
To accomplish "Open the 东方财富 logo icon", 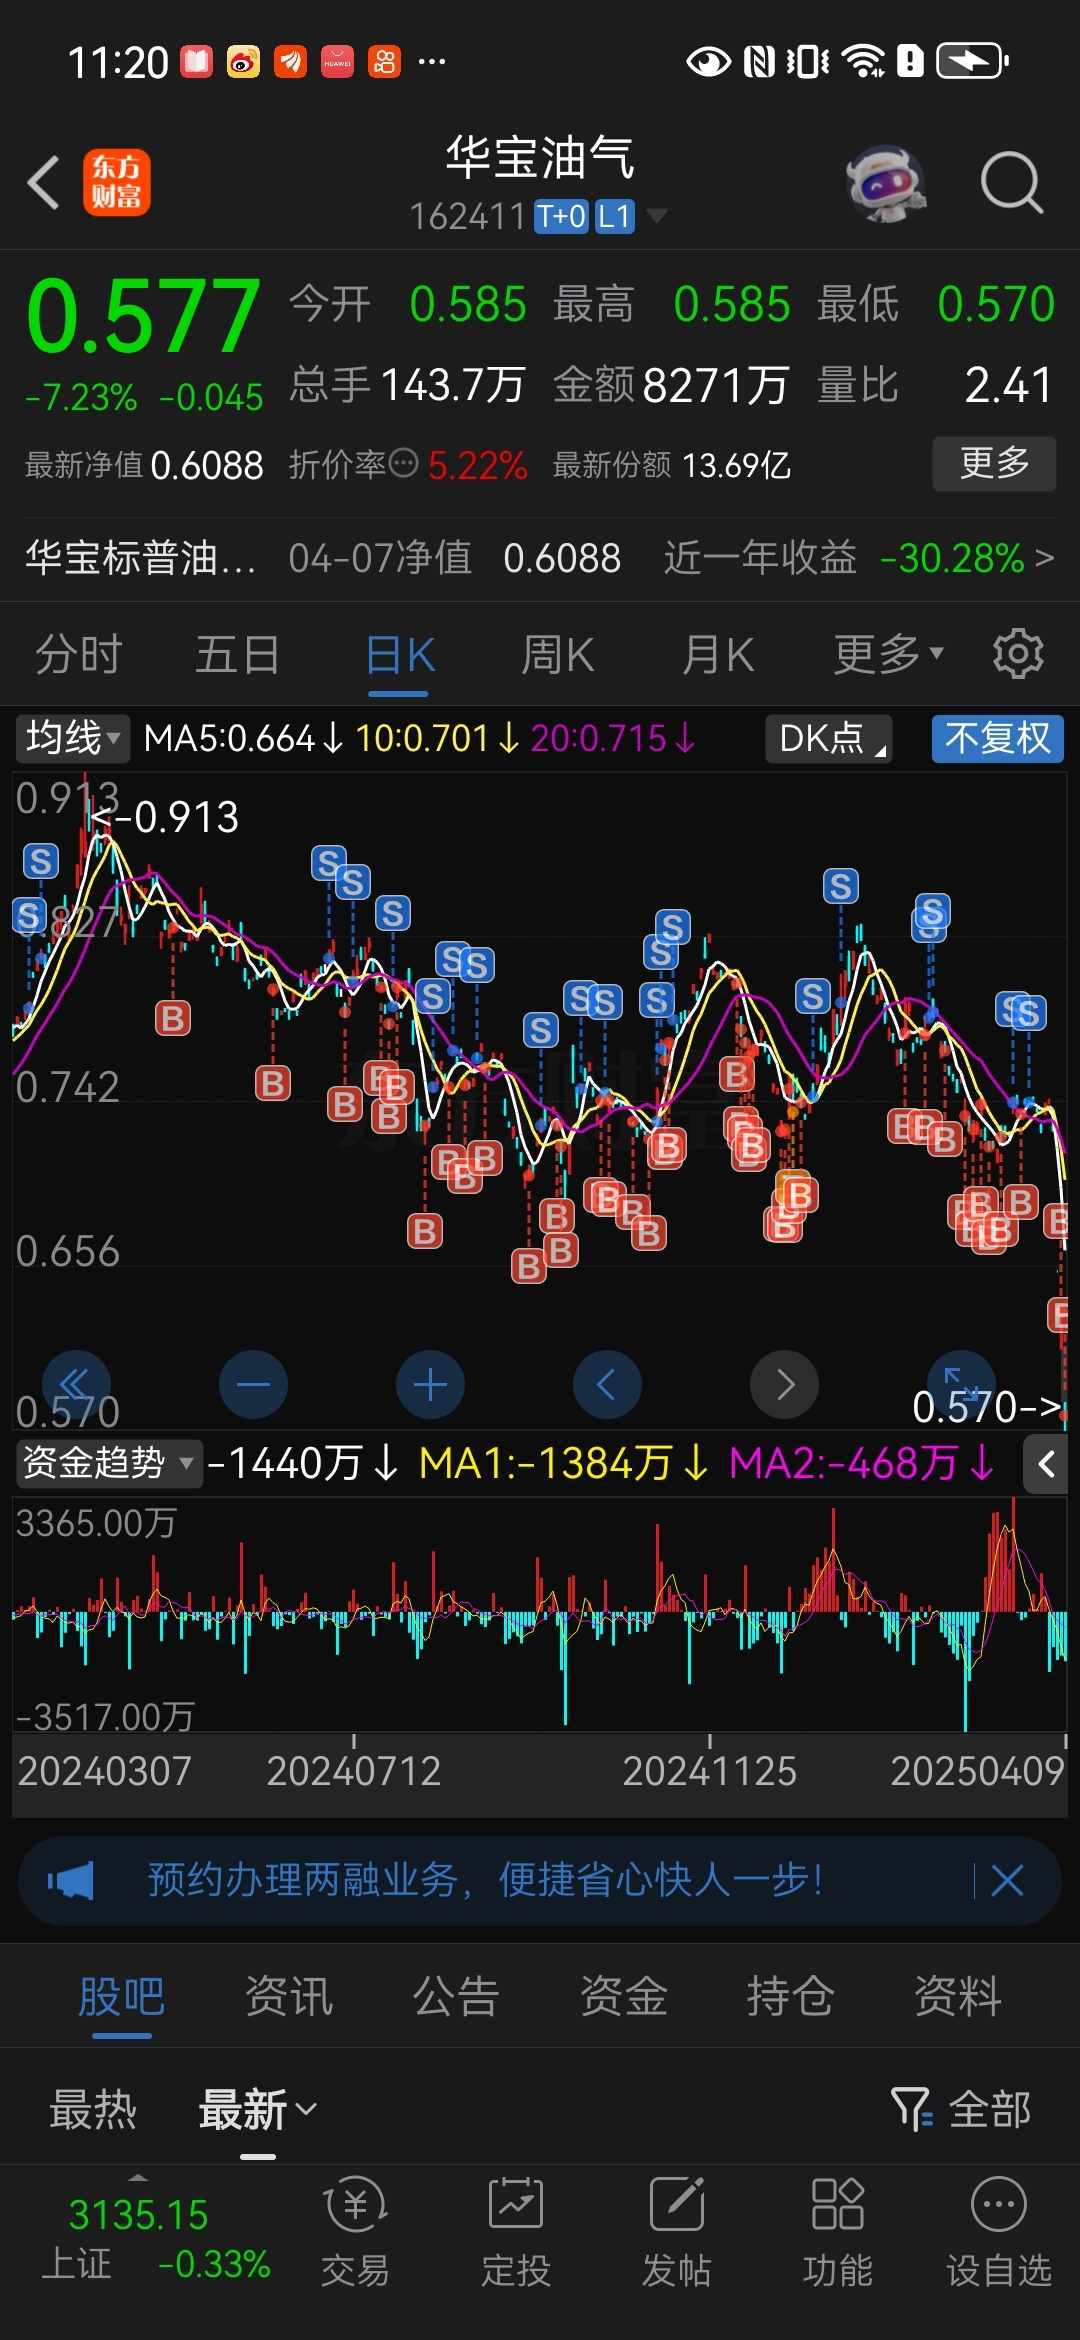I will (x=117, y=183).
